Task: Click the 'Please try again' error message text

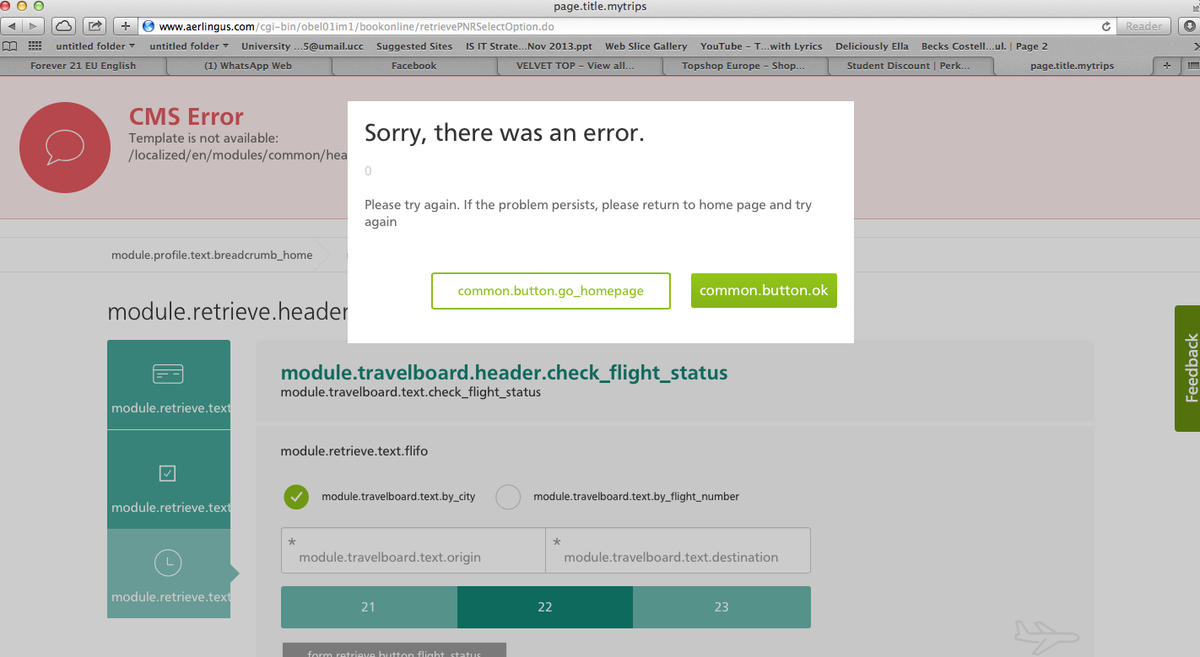Action: tap(588, 213)
